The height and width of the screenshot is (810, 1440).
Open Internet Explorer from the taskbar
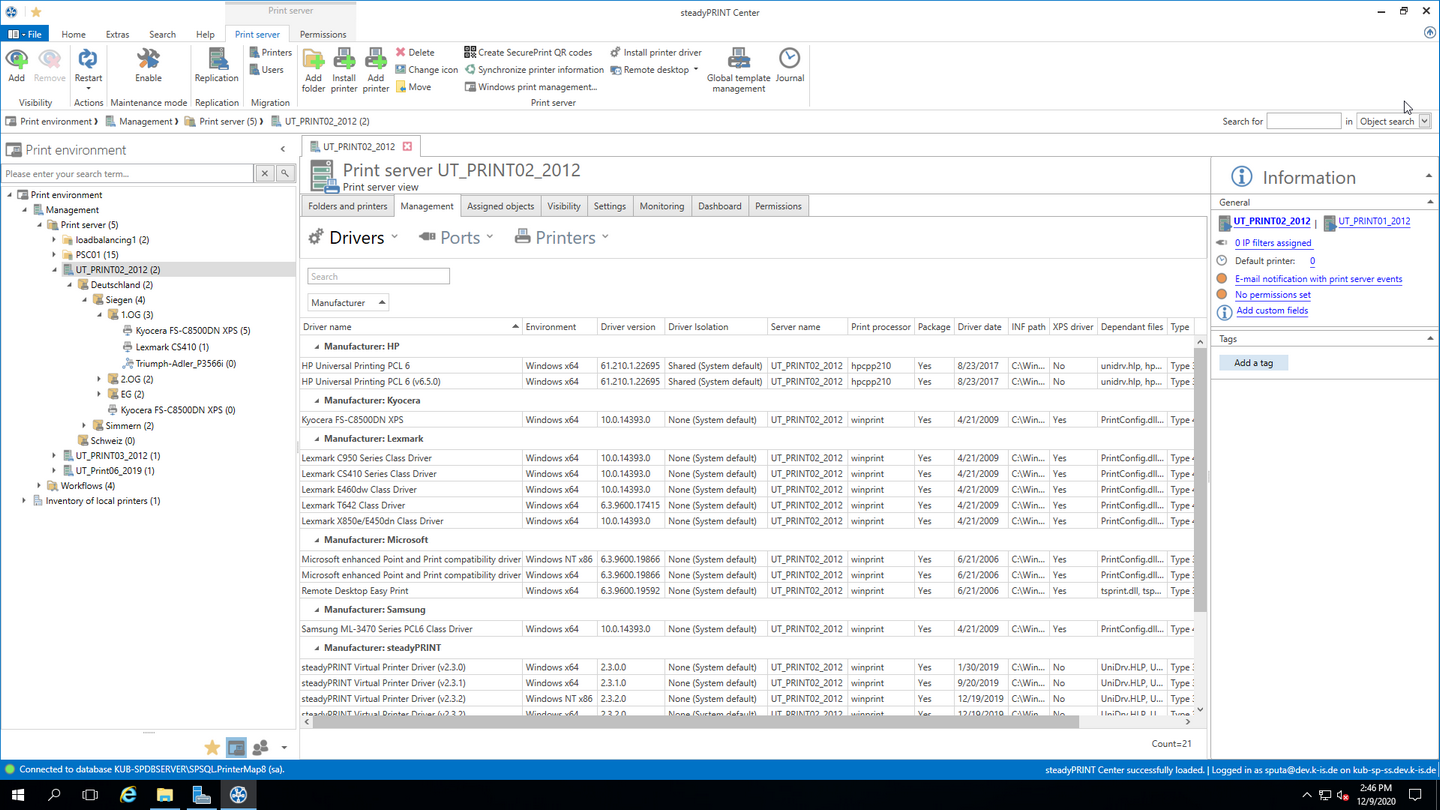pyautogui.click(x=128, y=795)
